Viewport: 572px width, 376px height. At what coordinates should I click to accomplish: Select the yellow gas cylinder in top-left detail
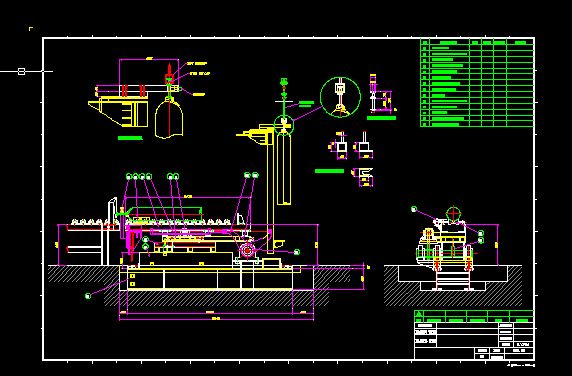pyautogui.click(x=169, y=119)
